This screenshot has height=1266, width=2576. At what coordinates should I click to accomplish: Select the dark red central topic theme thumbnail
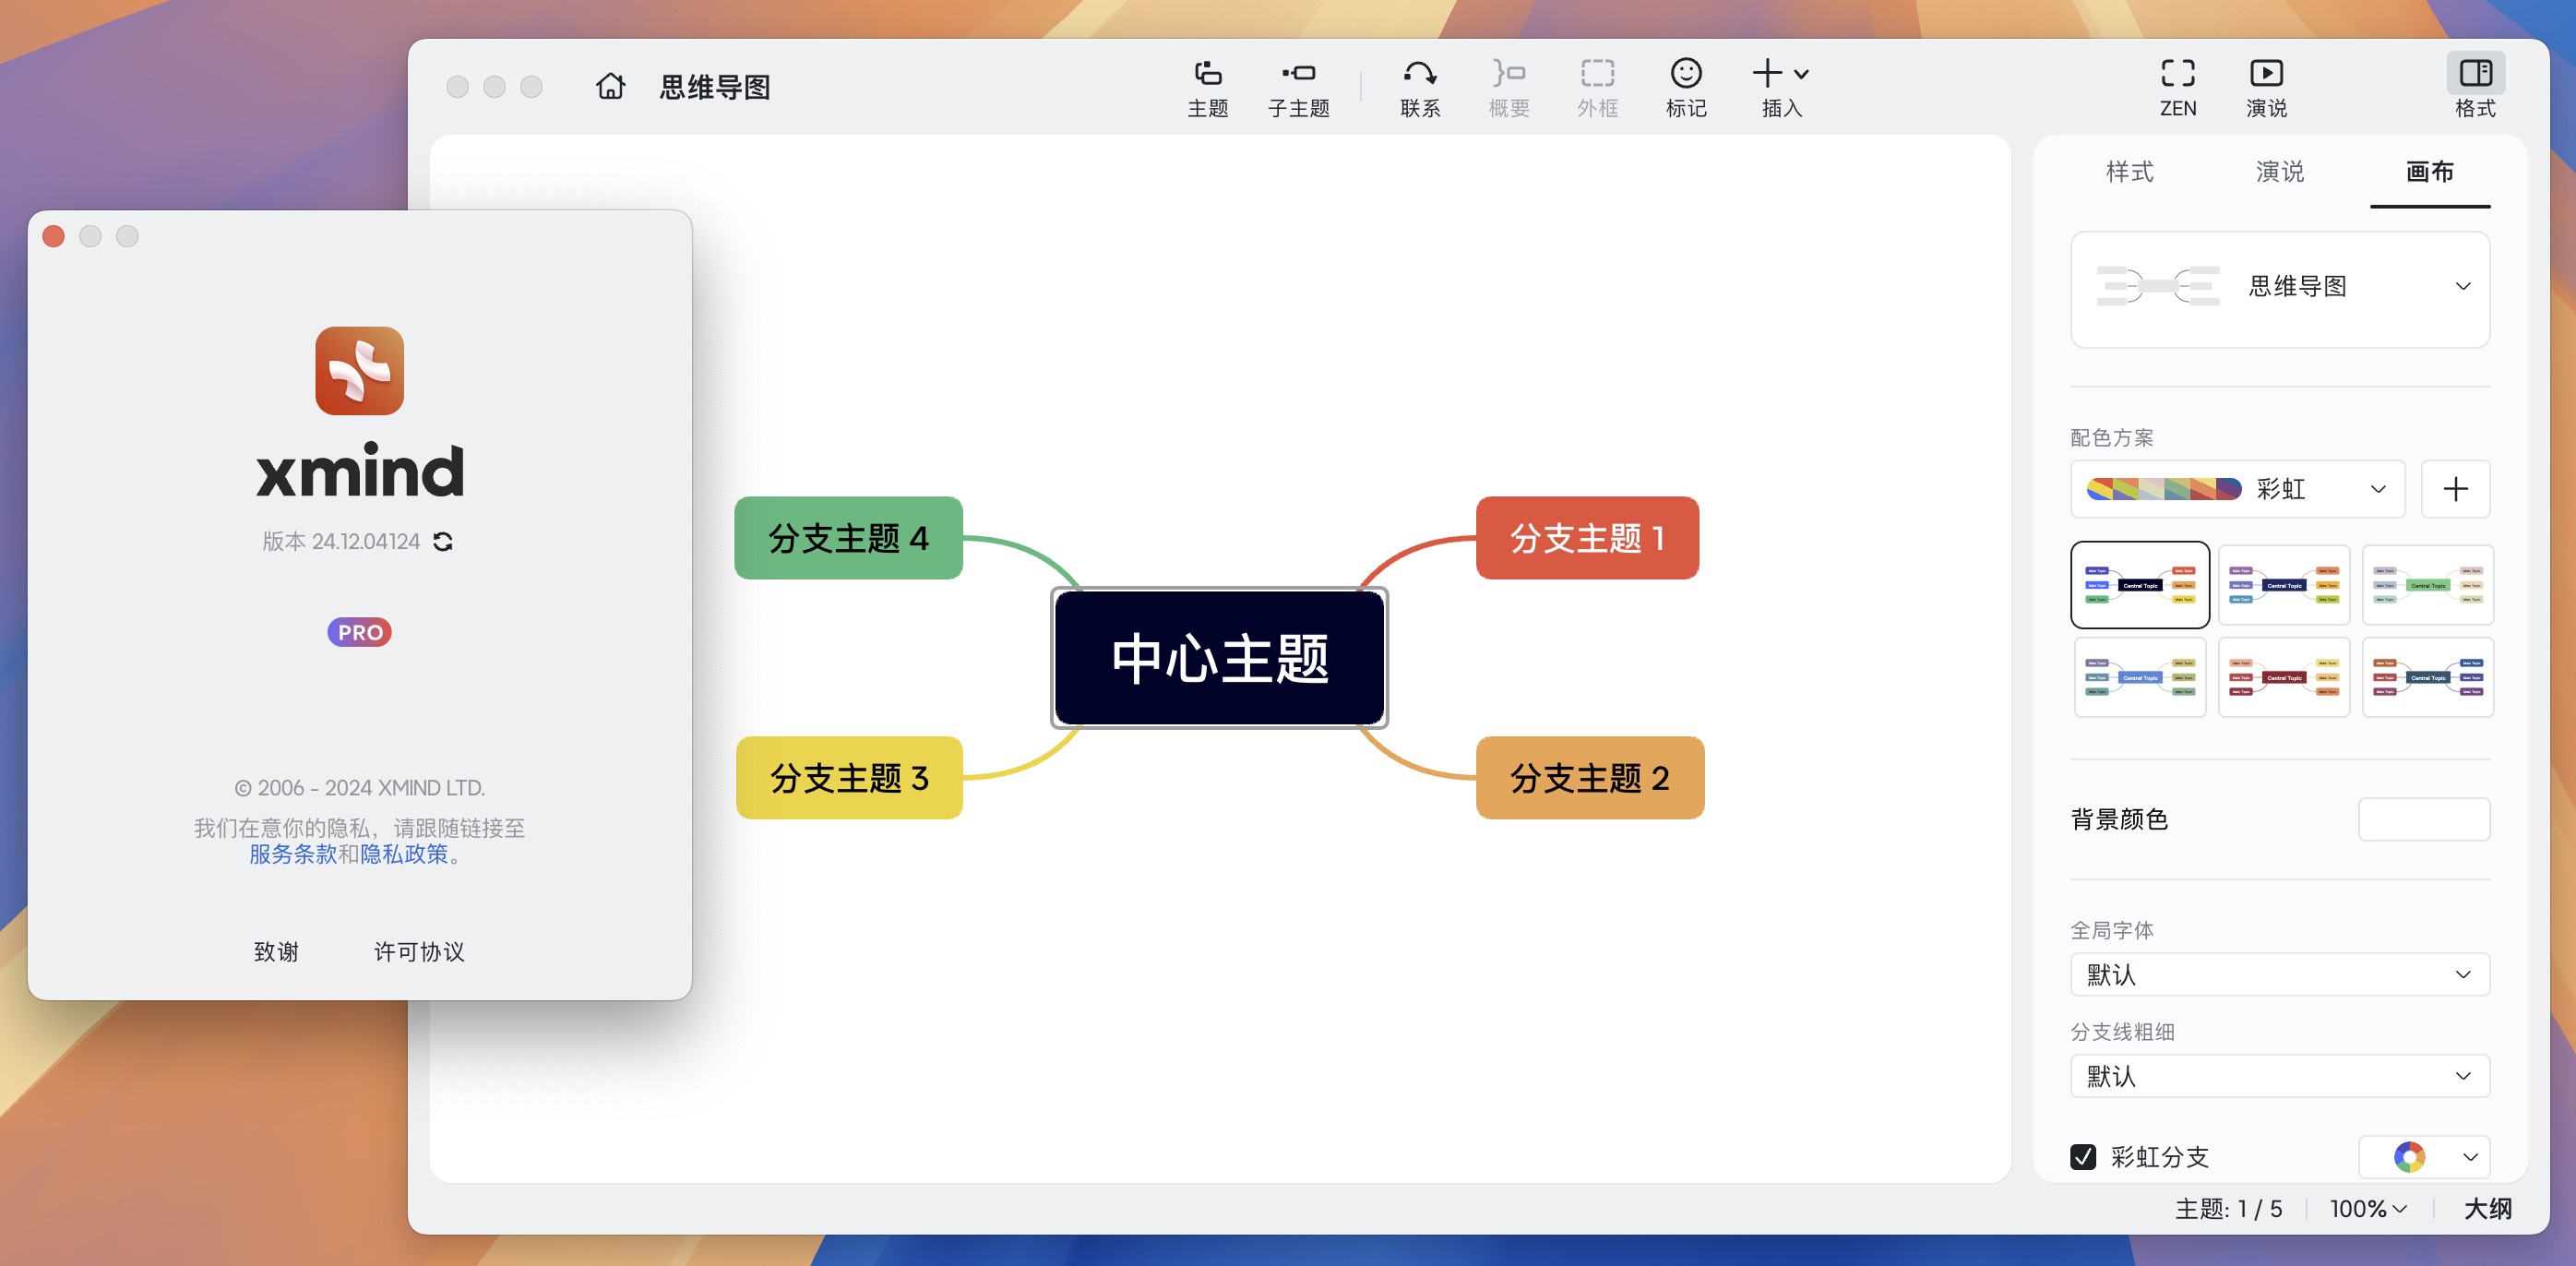(x=2283, y=677)
